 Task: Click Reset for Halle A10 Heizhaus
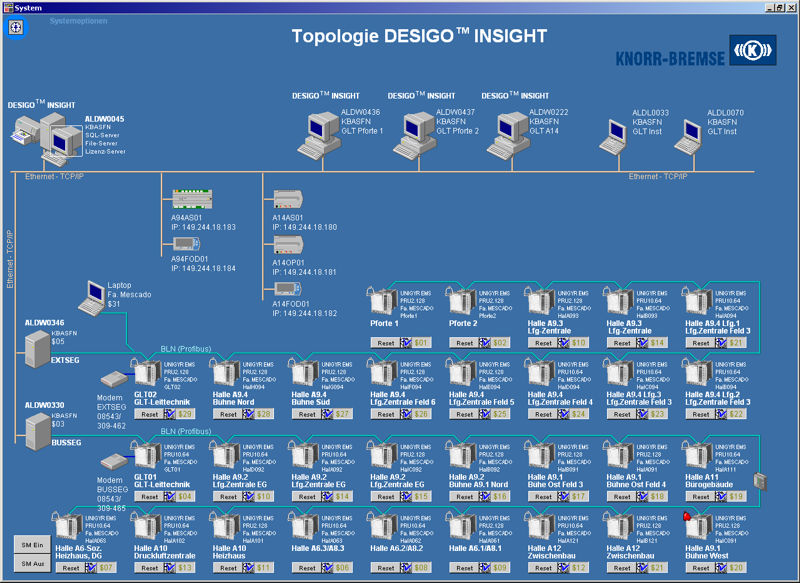pyautogui.click(x=228, y=567)
